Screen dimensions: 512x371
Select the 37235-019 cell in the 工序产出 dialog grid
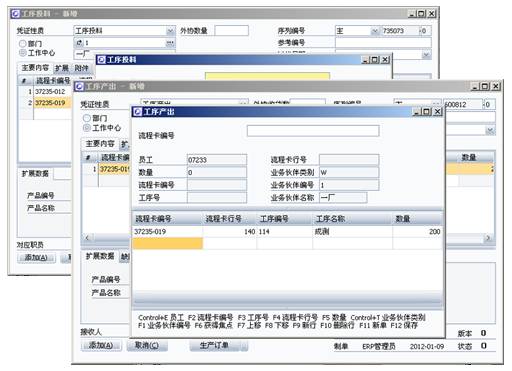tap(167, 232)
